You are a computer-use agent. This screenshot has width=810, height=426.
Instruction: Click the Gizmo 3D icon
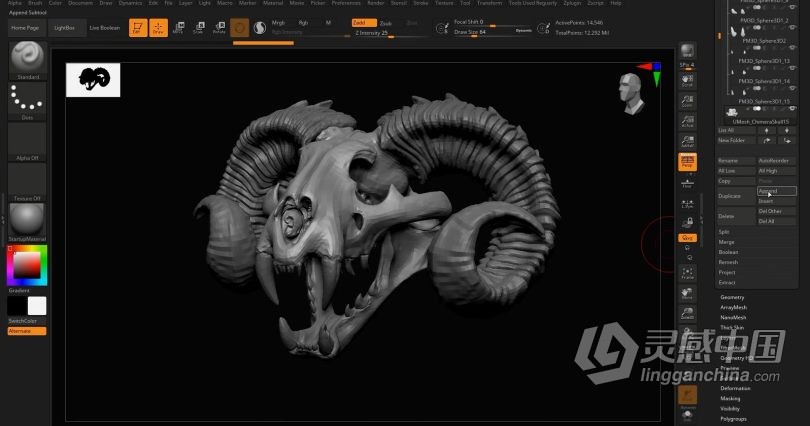pos(239,27)
